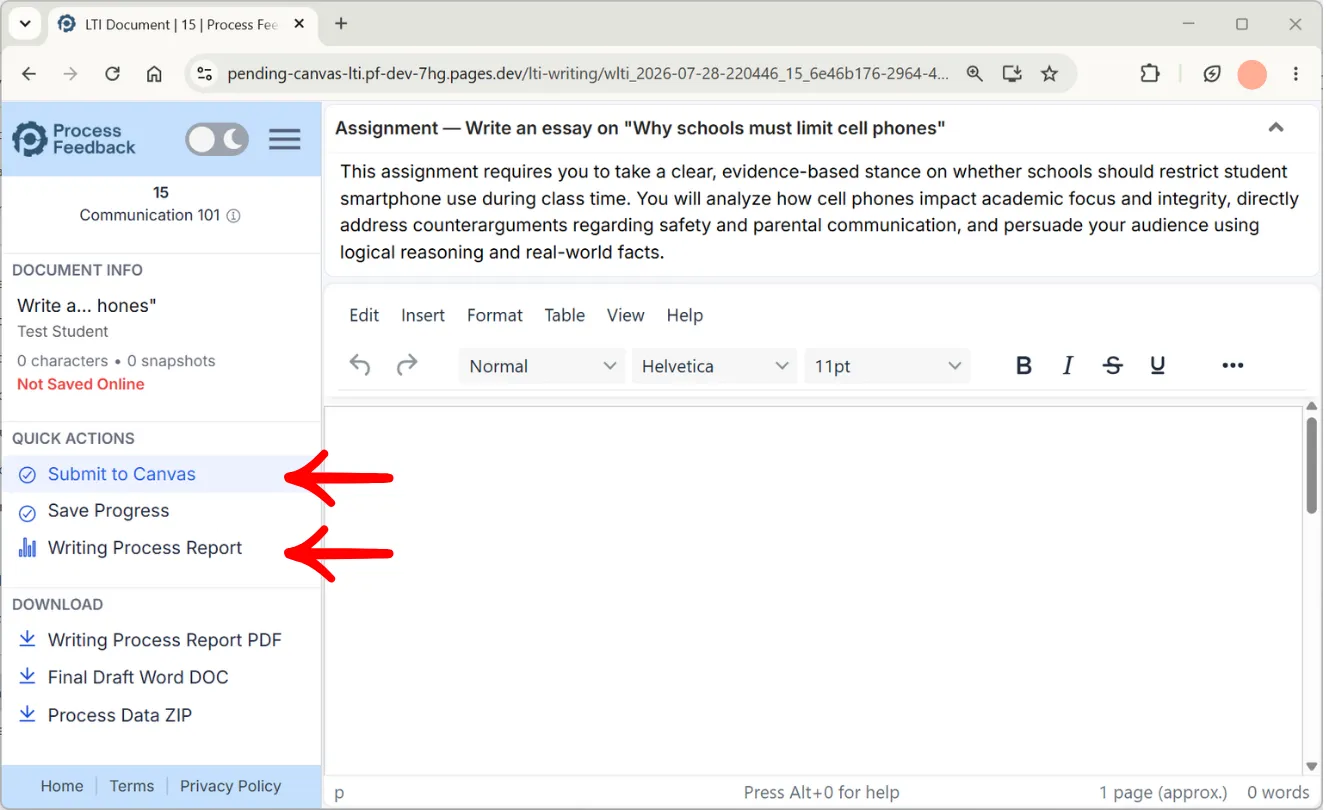1326x810 pixels.
Task: Click 'Press Alt+0 for help' text
Action: (x=821, y=793)
